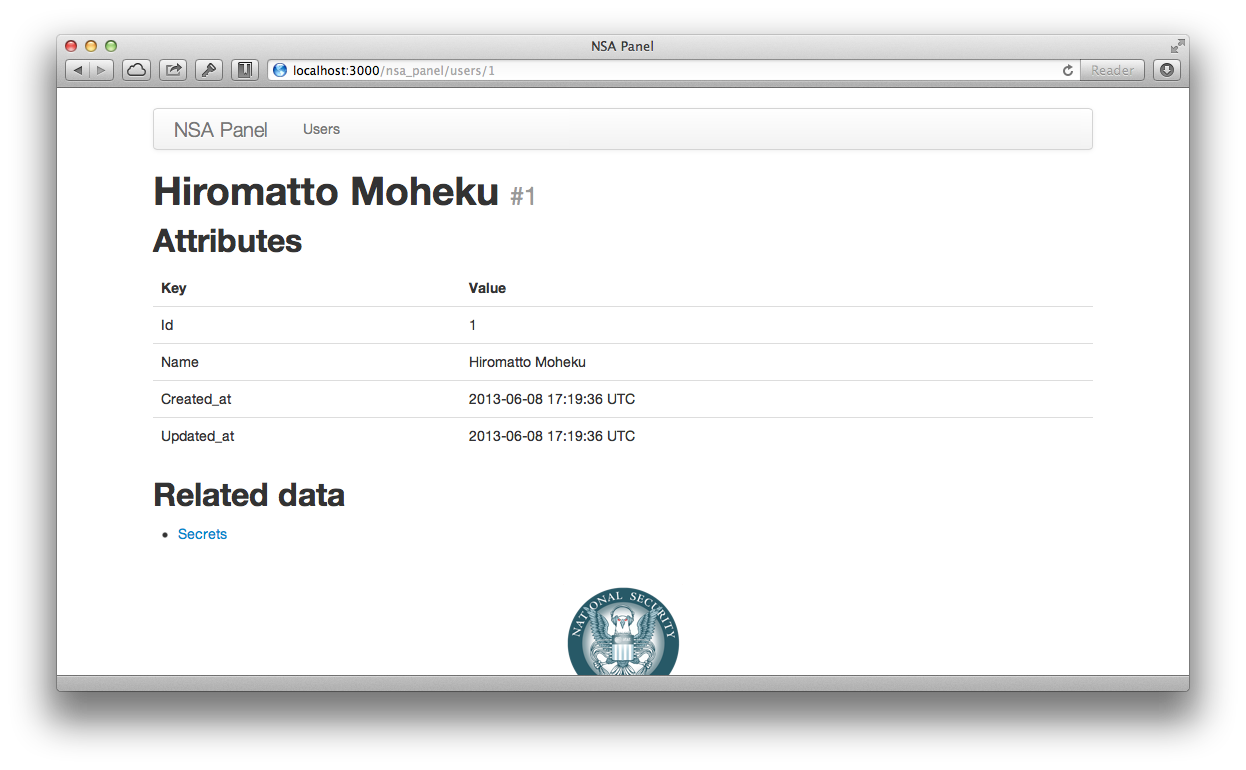Minimize the window with the yellow button
1246x770 pixels.
(x=91, y=46)
